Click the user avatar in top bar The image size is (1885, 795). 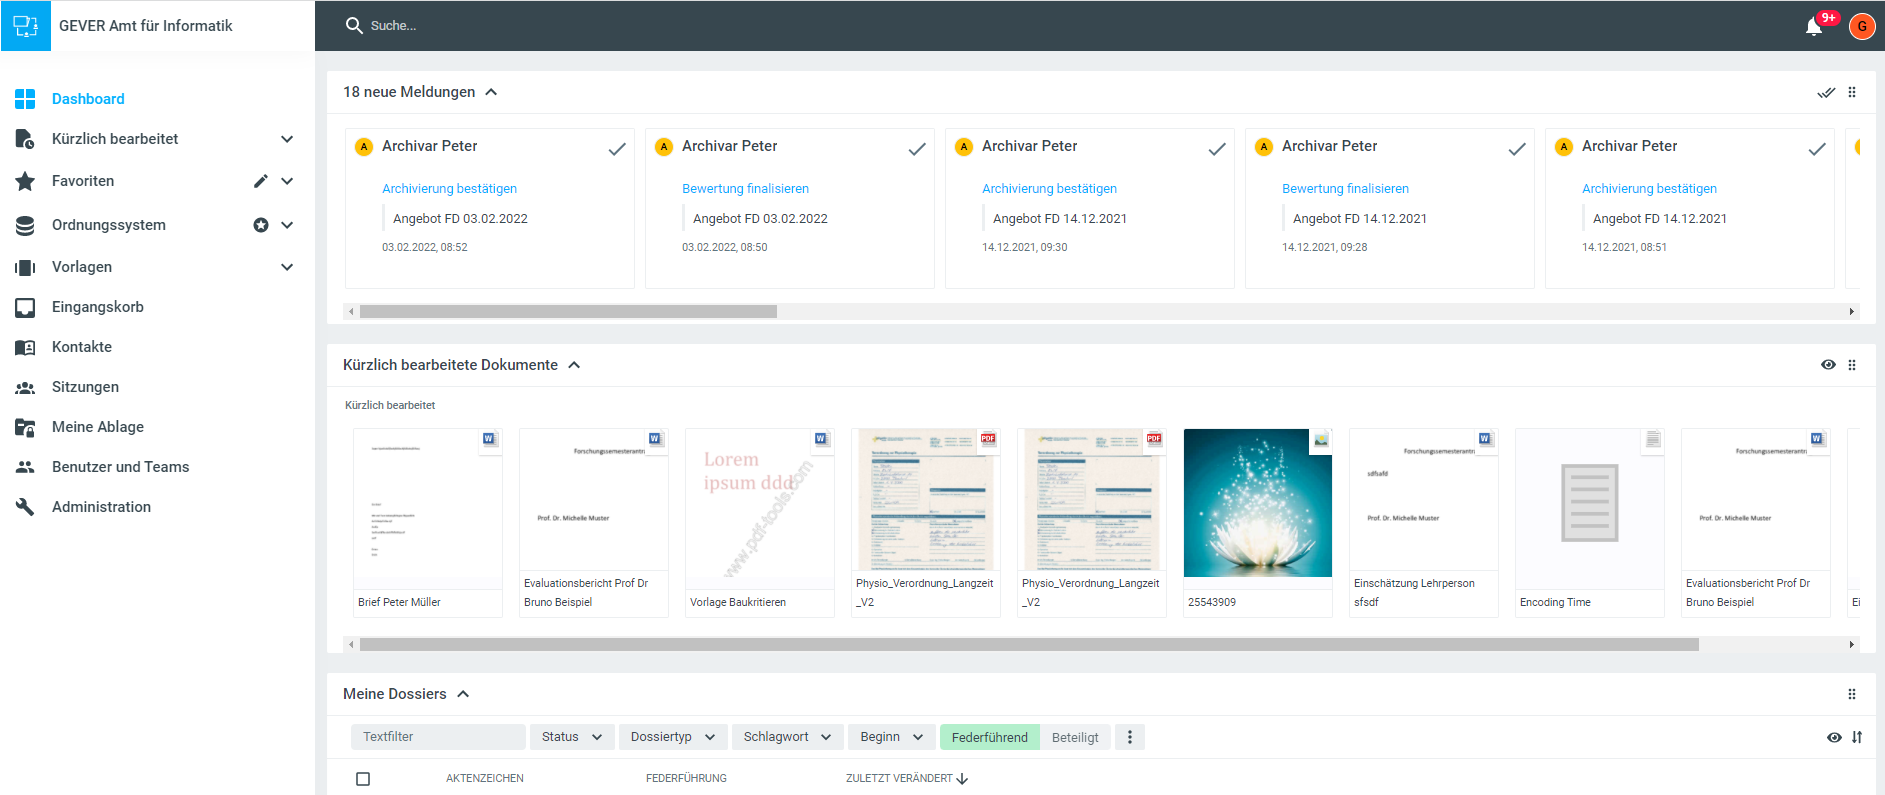(1861, 27)
